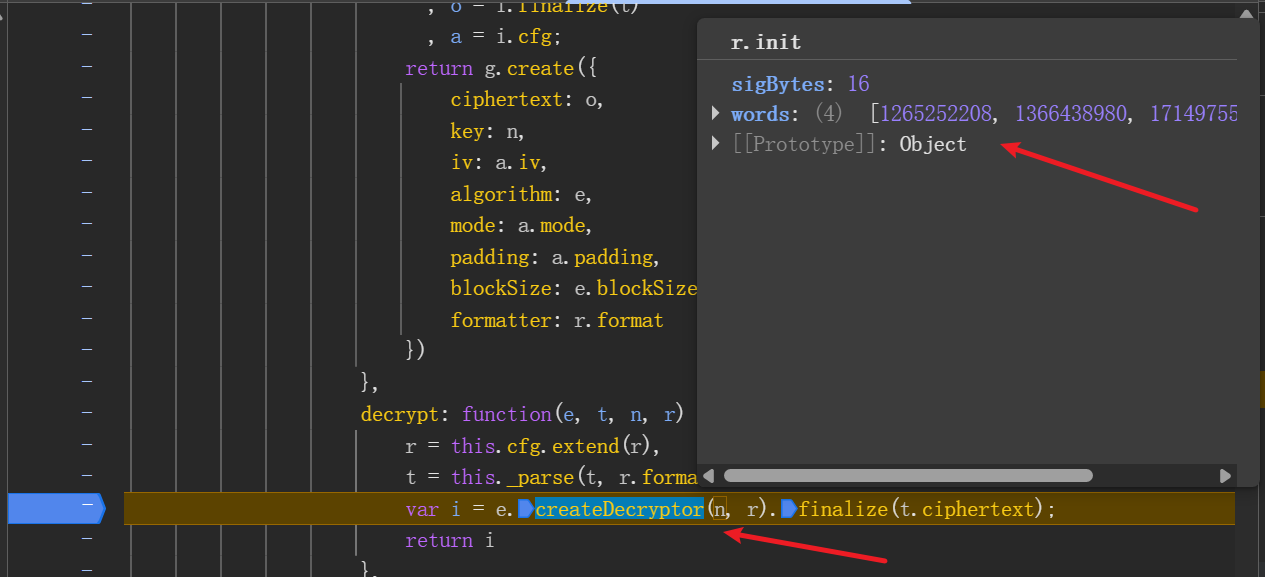
Task: Toggle breakpoint on the 'return g.create' line gutter
Action: point(87,67)
